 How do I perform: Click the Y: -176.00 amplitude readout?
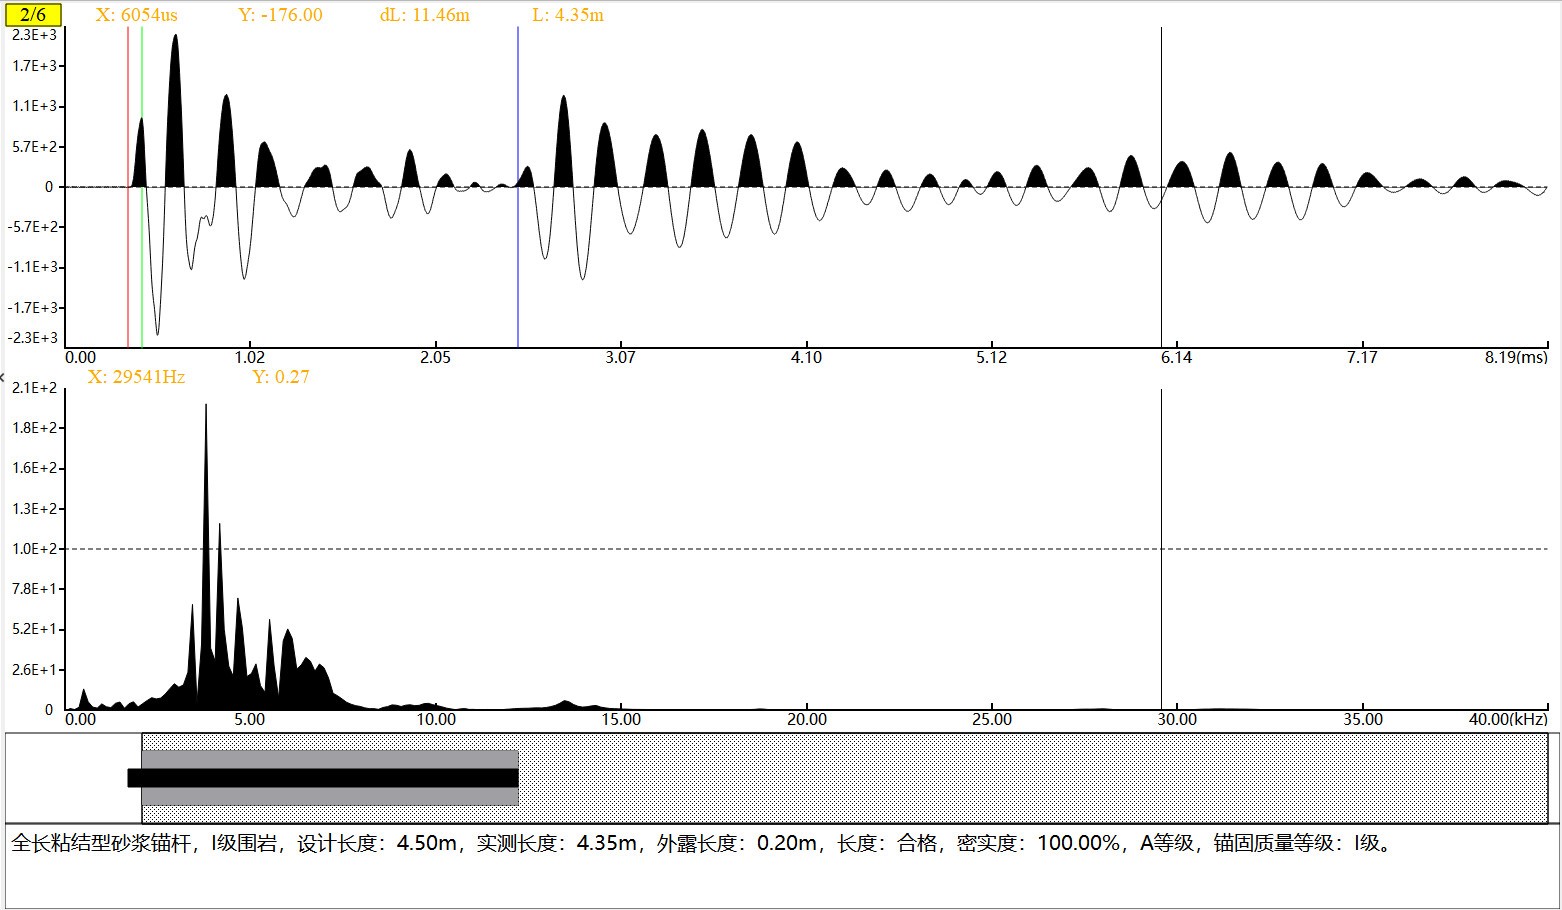pos(281,15)
